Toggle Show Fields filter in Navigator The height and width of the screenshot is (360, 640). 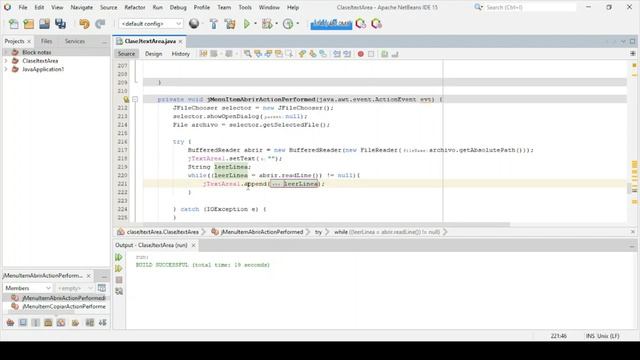click(x=23, y=322)
